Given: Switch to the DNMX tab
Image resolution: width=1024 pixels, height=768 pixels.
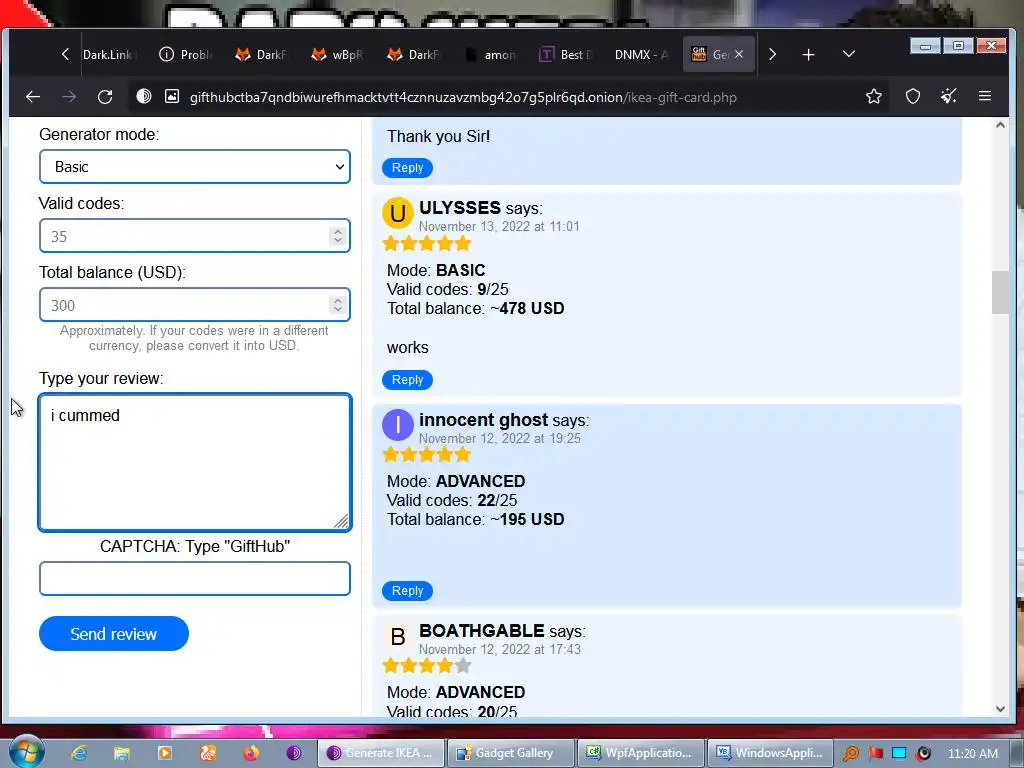Looking at the screenshot, I should pyautogui.click(x=641, y=55).
